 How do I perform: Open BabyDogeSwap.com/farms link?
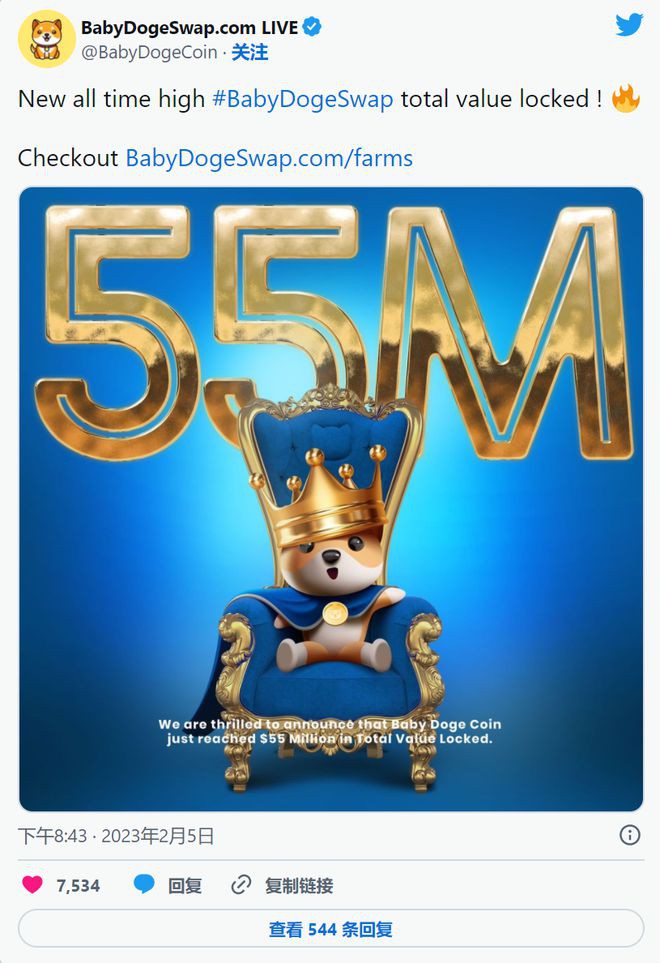tap(269, 158)
